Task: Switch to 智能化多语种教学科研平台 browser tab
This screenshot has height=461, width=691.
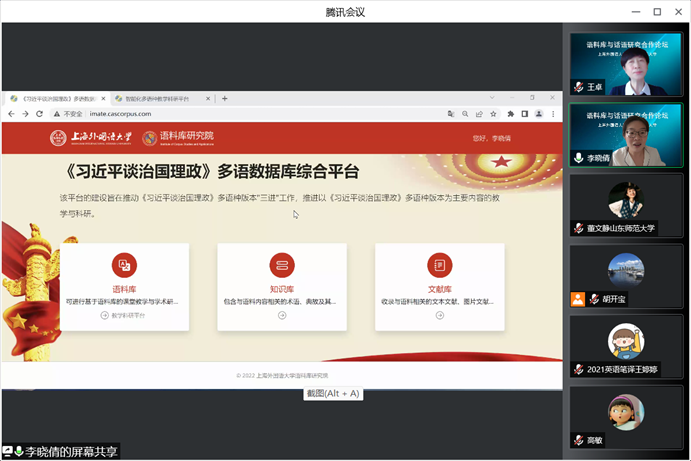Action: point(160,98)
